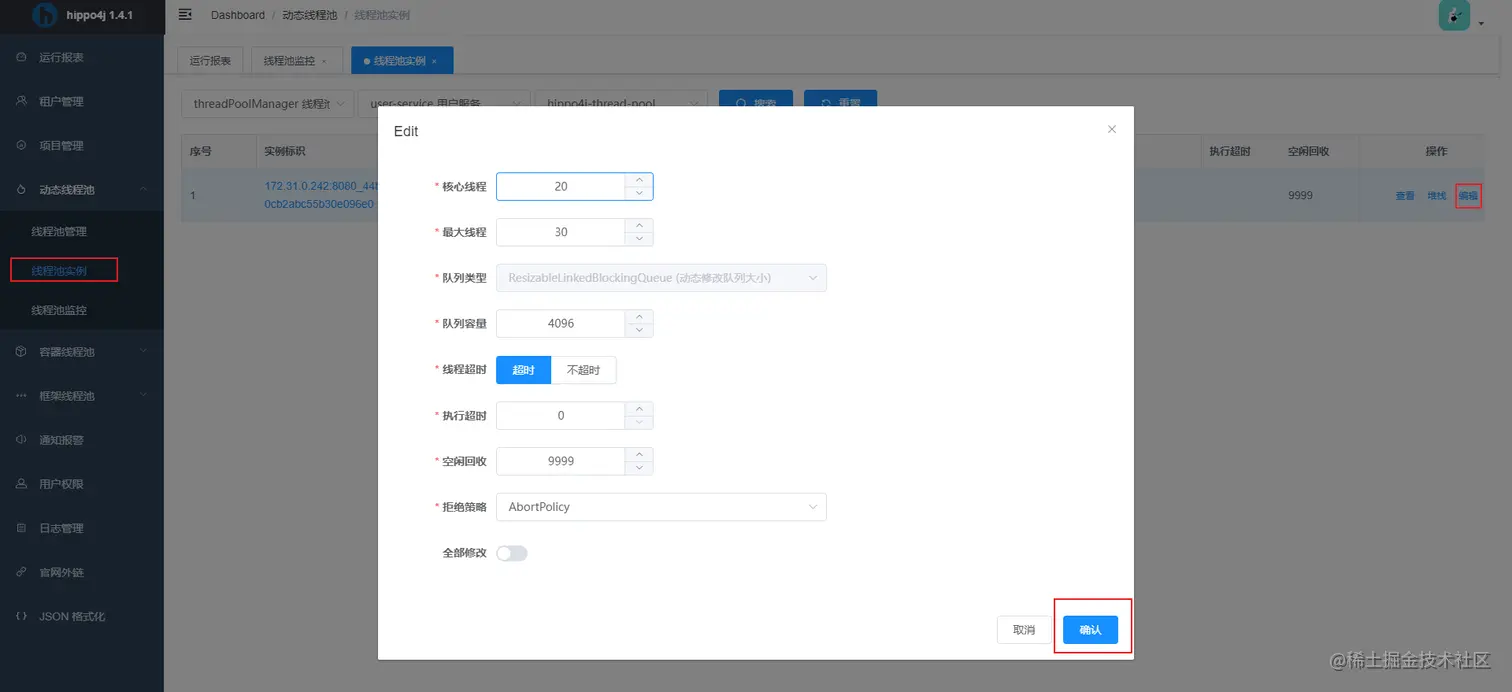
Task: Switch to the 线程池监控 tab
Action: (296, 61)
